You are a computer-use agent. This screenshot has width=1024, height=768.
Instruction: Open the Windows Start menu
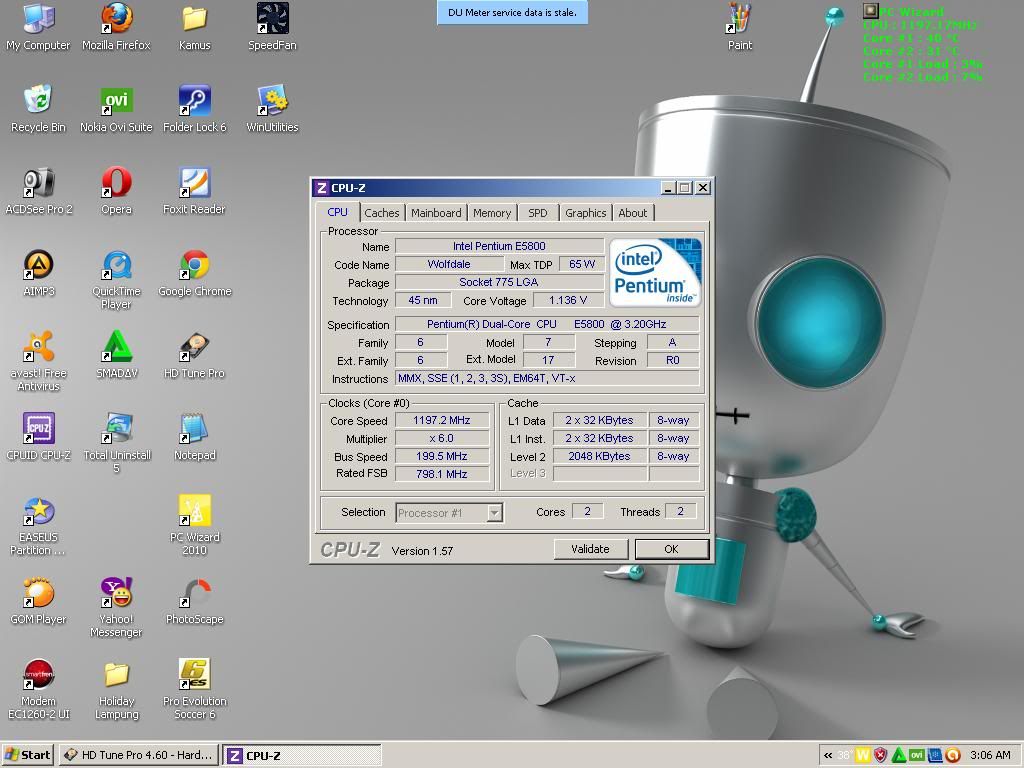point(27,755)
